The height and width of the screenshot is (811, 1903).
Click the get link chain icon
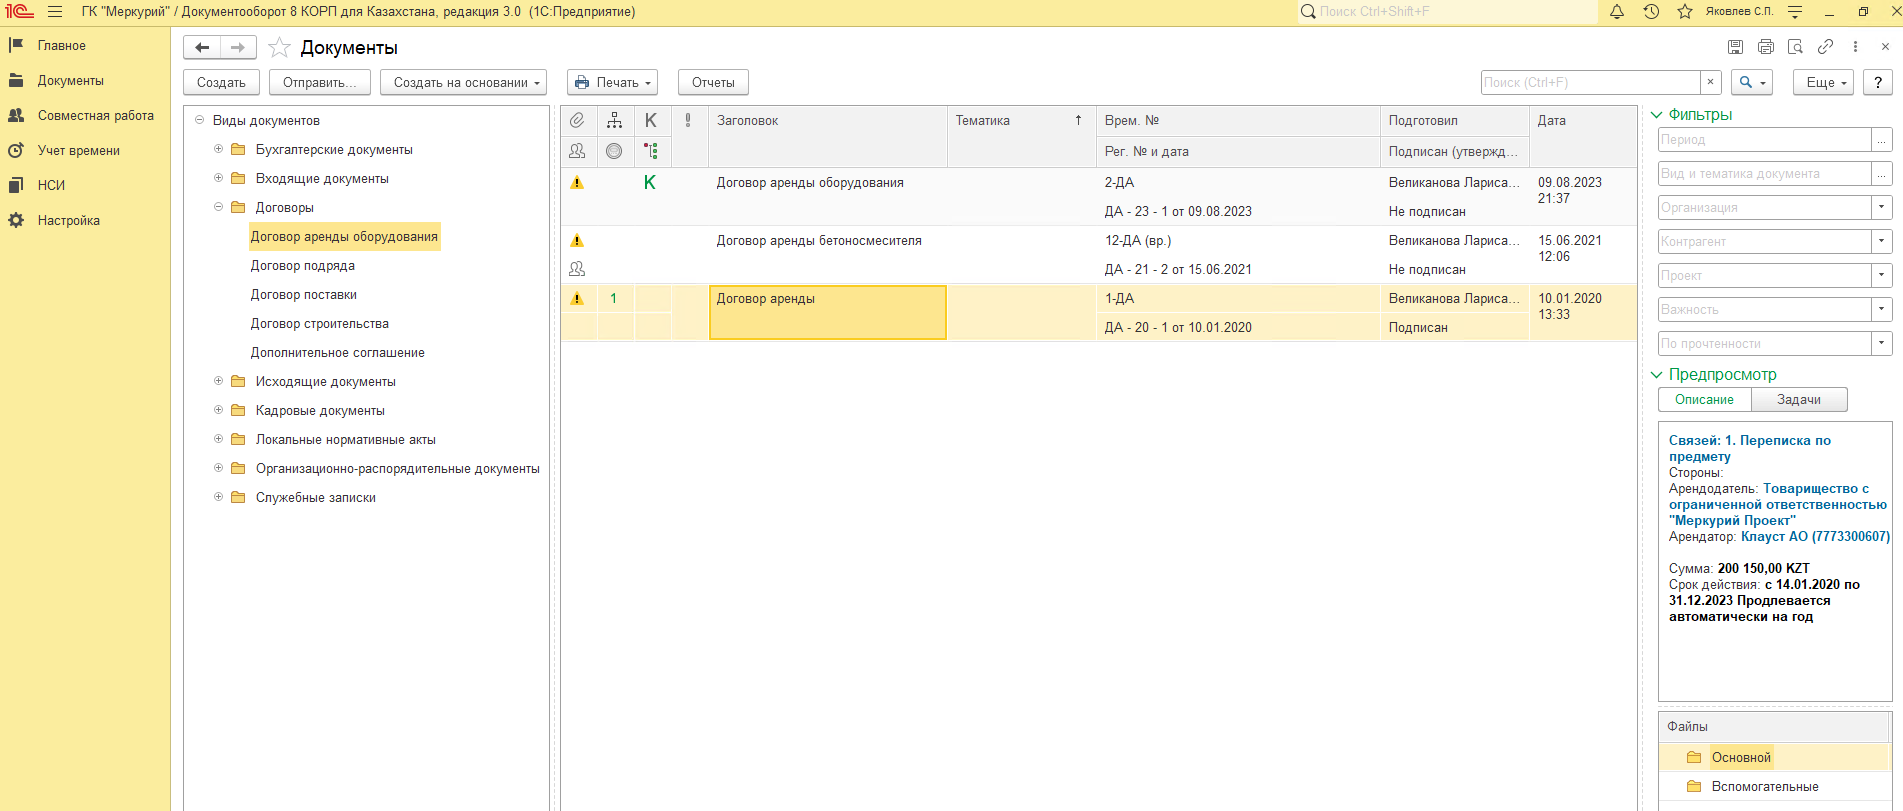[x=1825, y=47]
